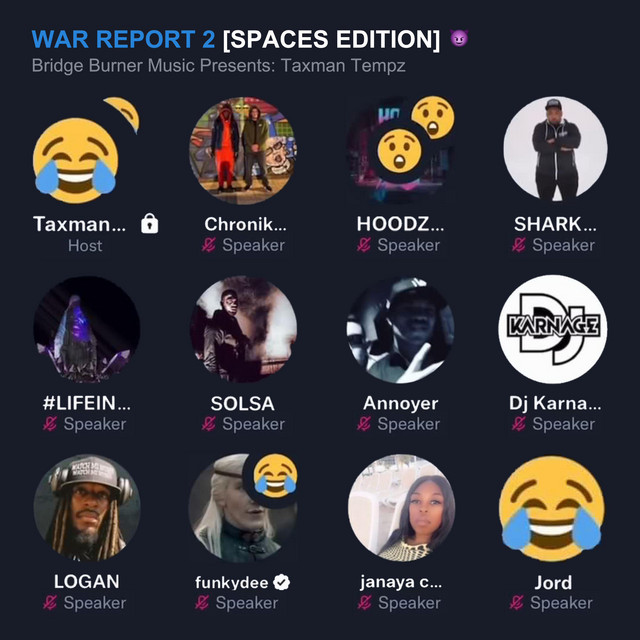Select the janaya c... speaker avatar
The width and height of the screenshot is (640, 640).
(402, 508)
